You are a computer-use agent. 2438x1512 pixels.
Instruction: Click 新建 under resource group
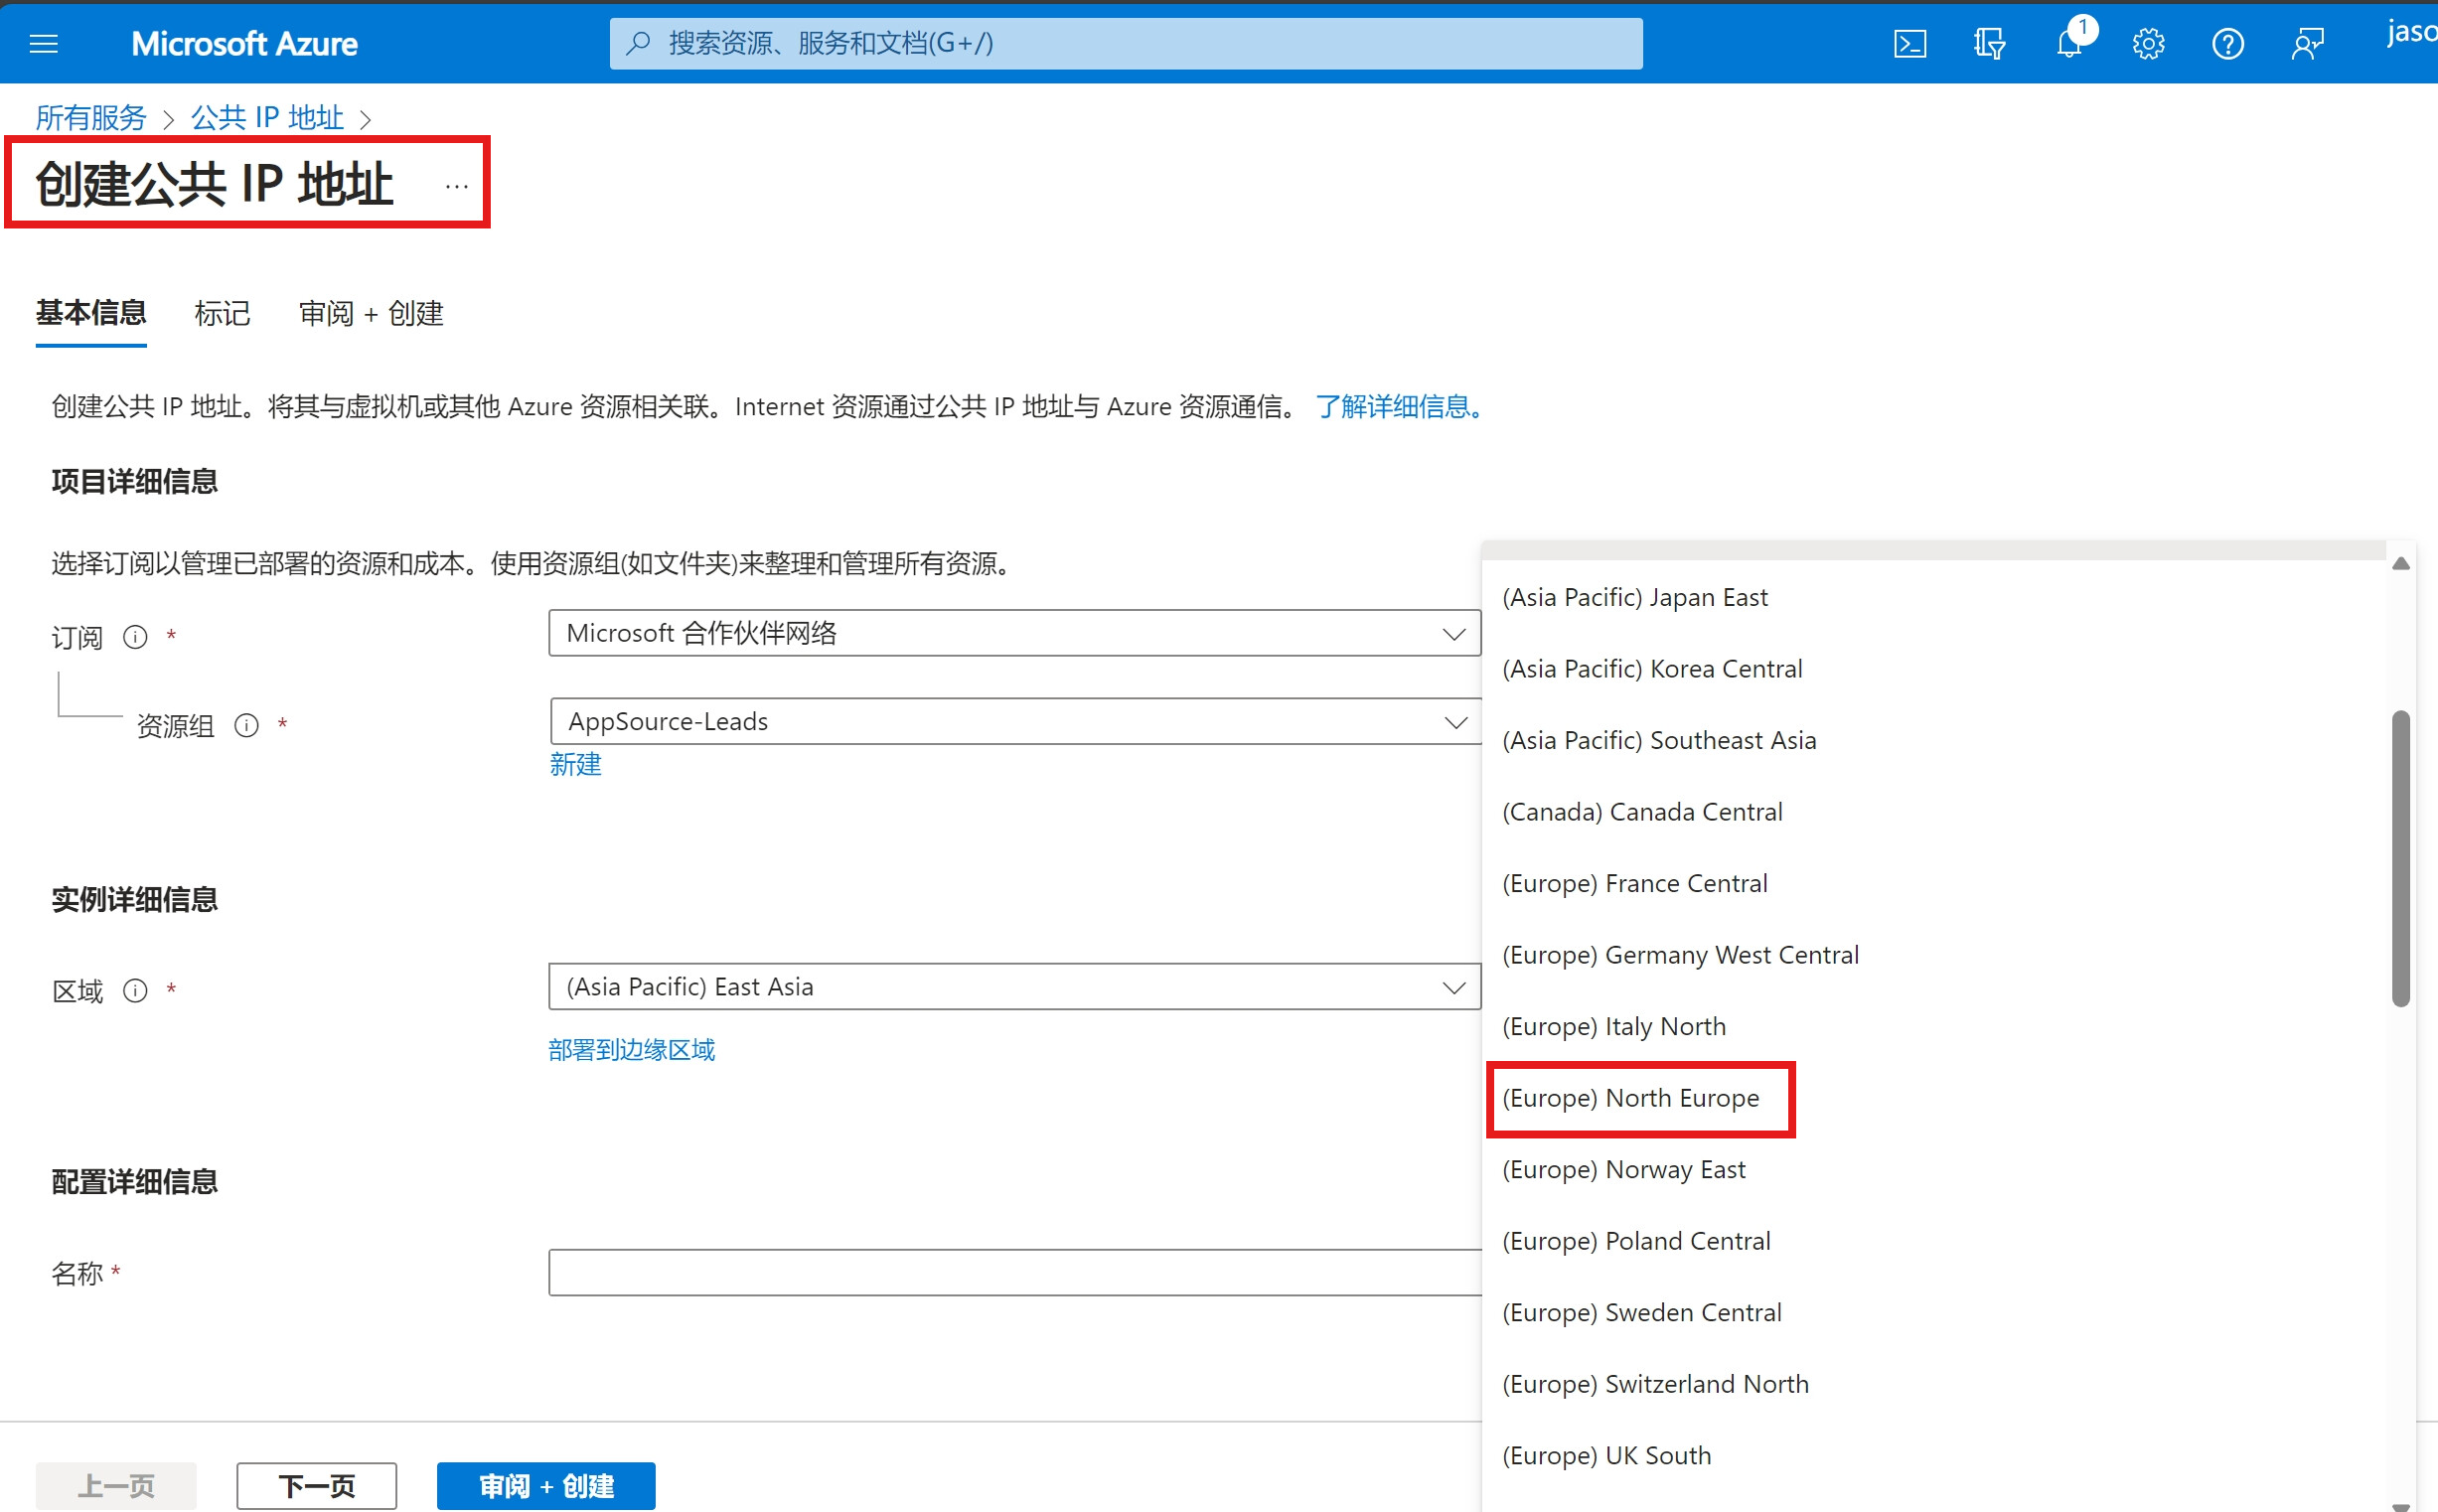[x=575, y=765]
